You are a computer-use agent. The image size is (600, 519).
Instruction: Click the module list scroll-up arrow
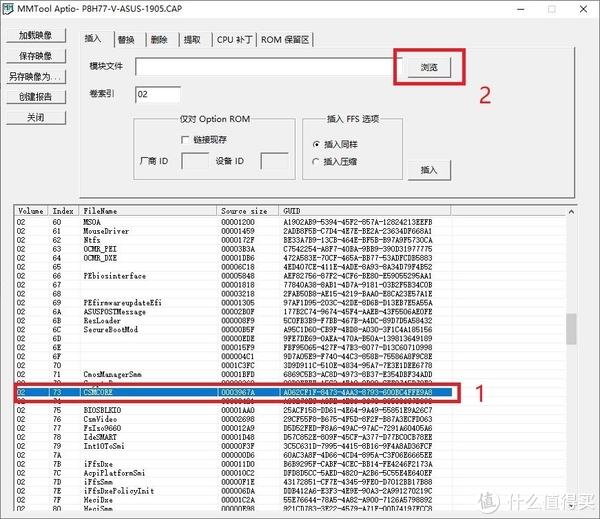pos(571,212)
